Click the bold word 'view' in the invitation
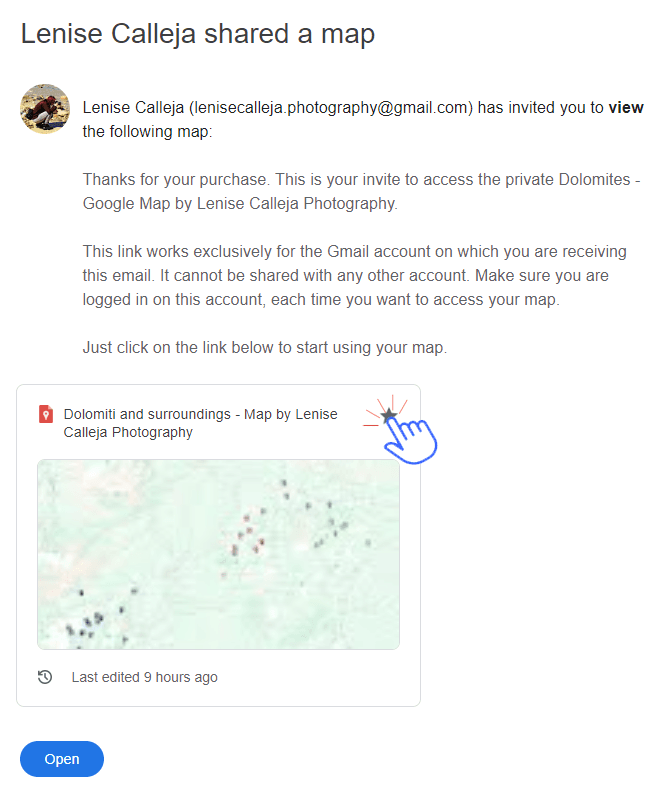Viewport: 664px width, 788px height. [x=626, y=108]
